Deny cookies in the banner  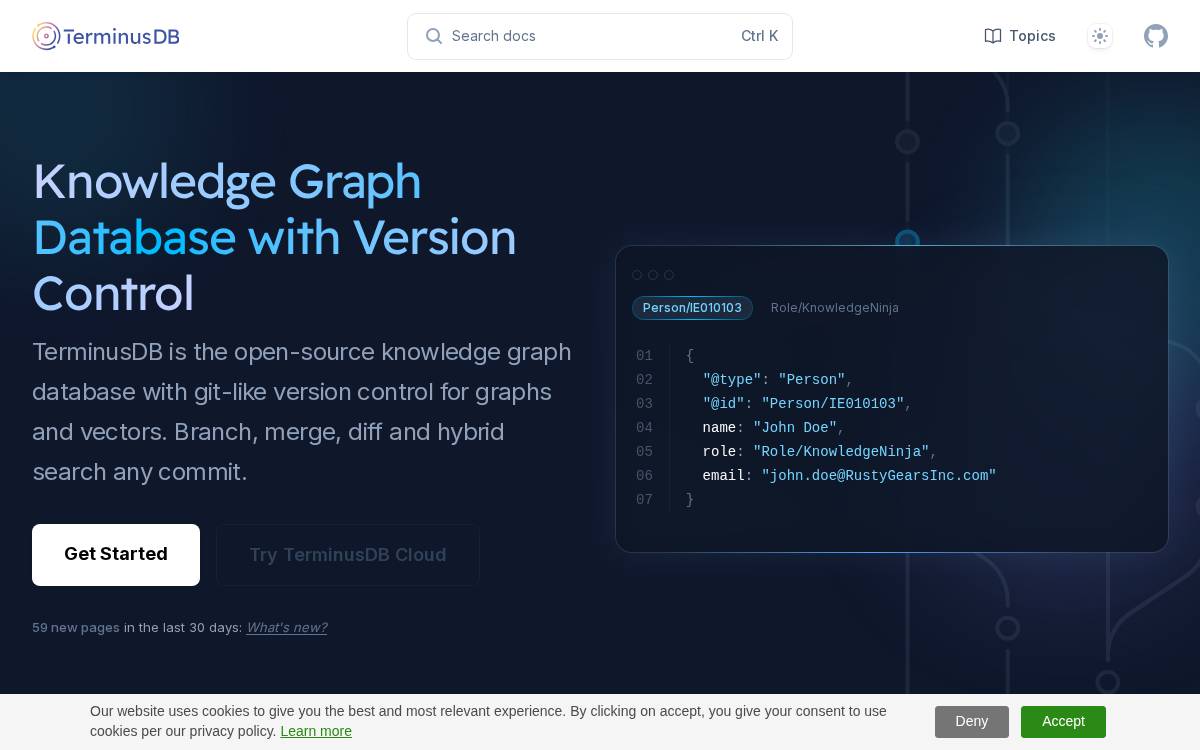point(972,721)
